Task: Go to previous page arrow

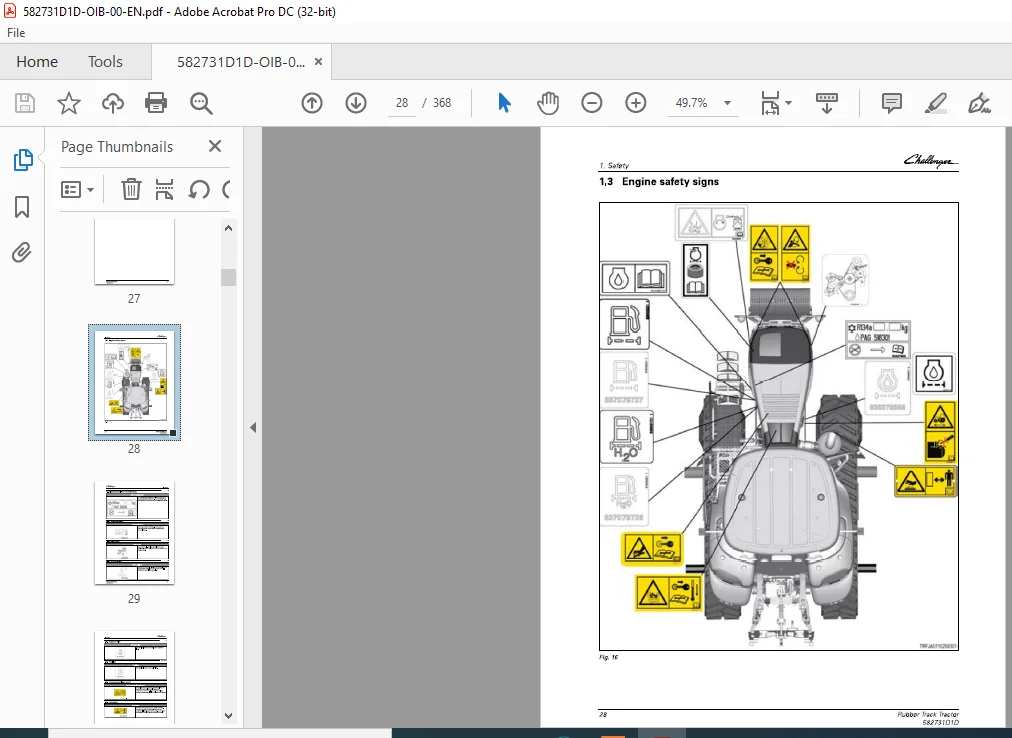Action: pyautogui.click(x=312, y=103)
